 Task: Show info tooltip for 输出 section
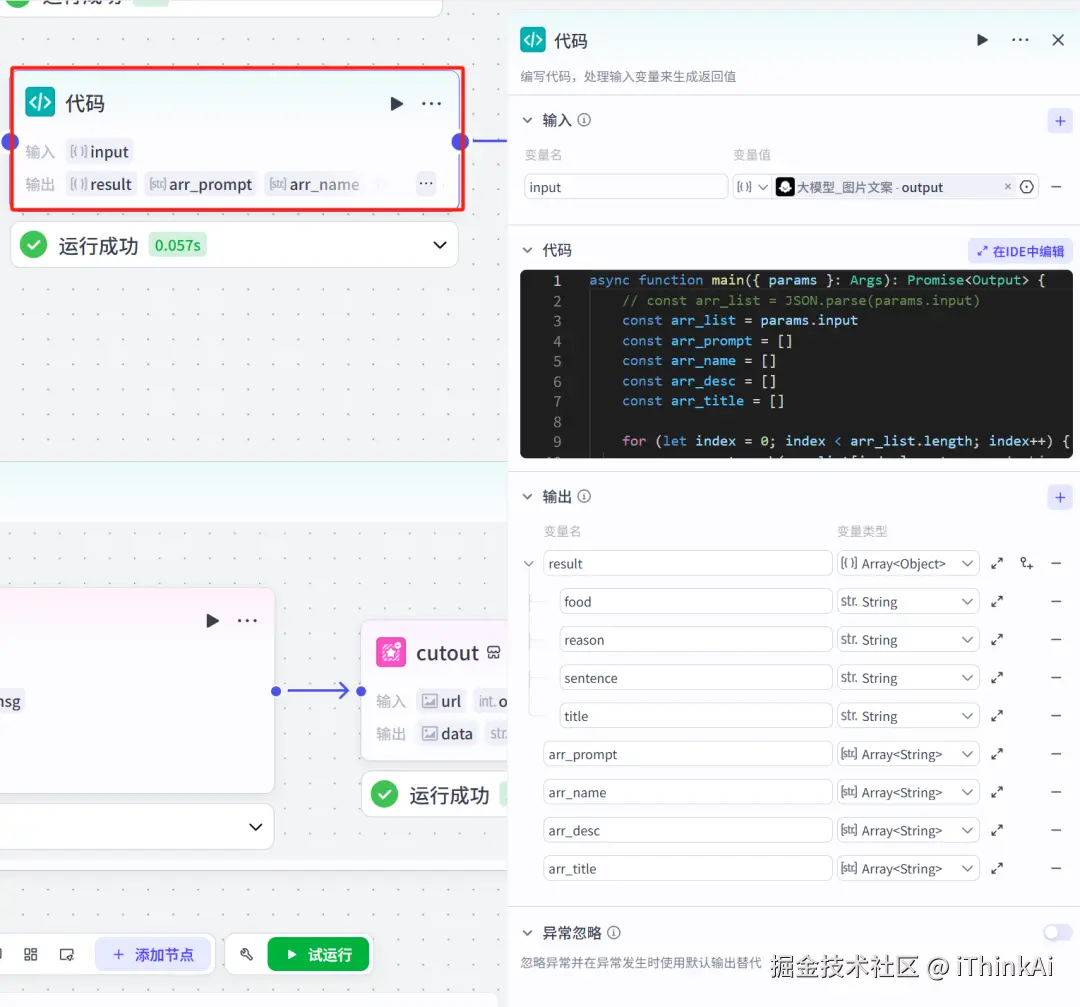pos(584,497)
